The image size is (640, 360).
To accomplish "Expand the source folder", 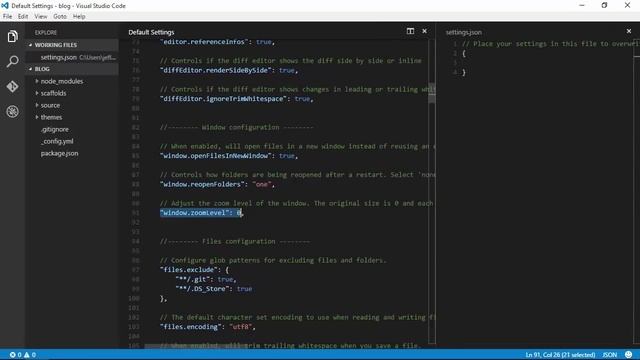I will click(37, 105).
